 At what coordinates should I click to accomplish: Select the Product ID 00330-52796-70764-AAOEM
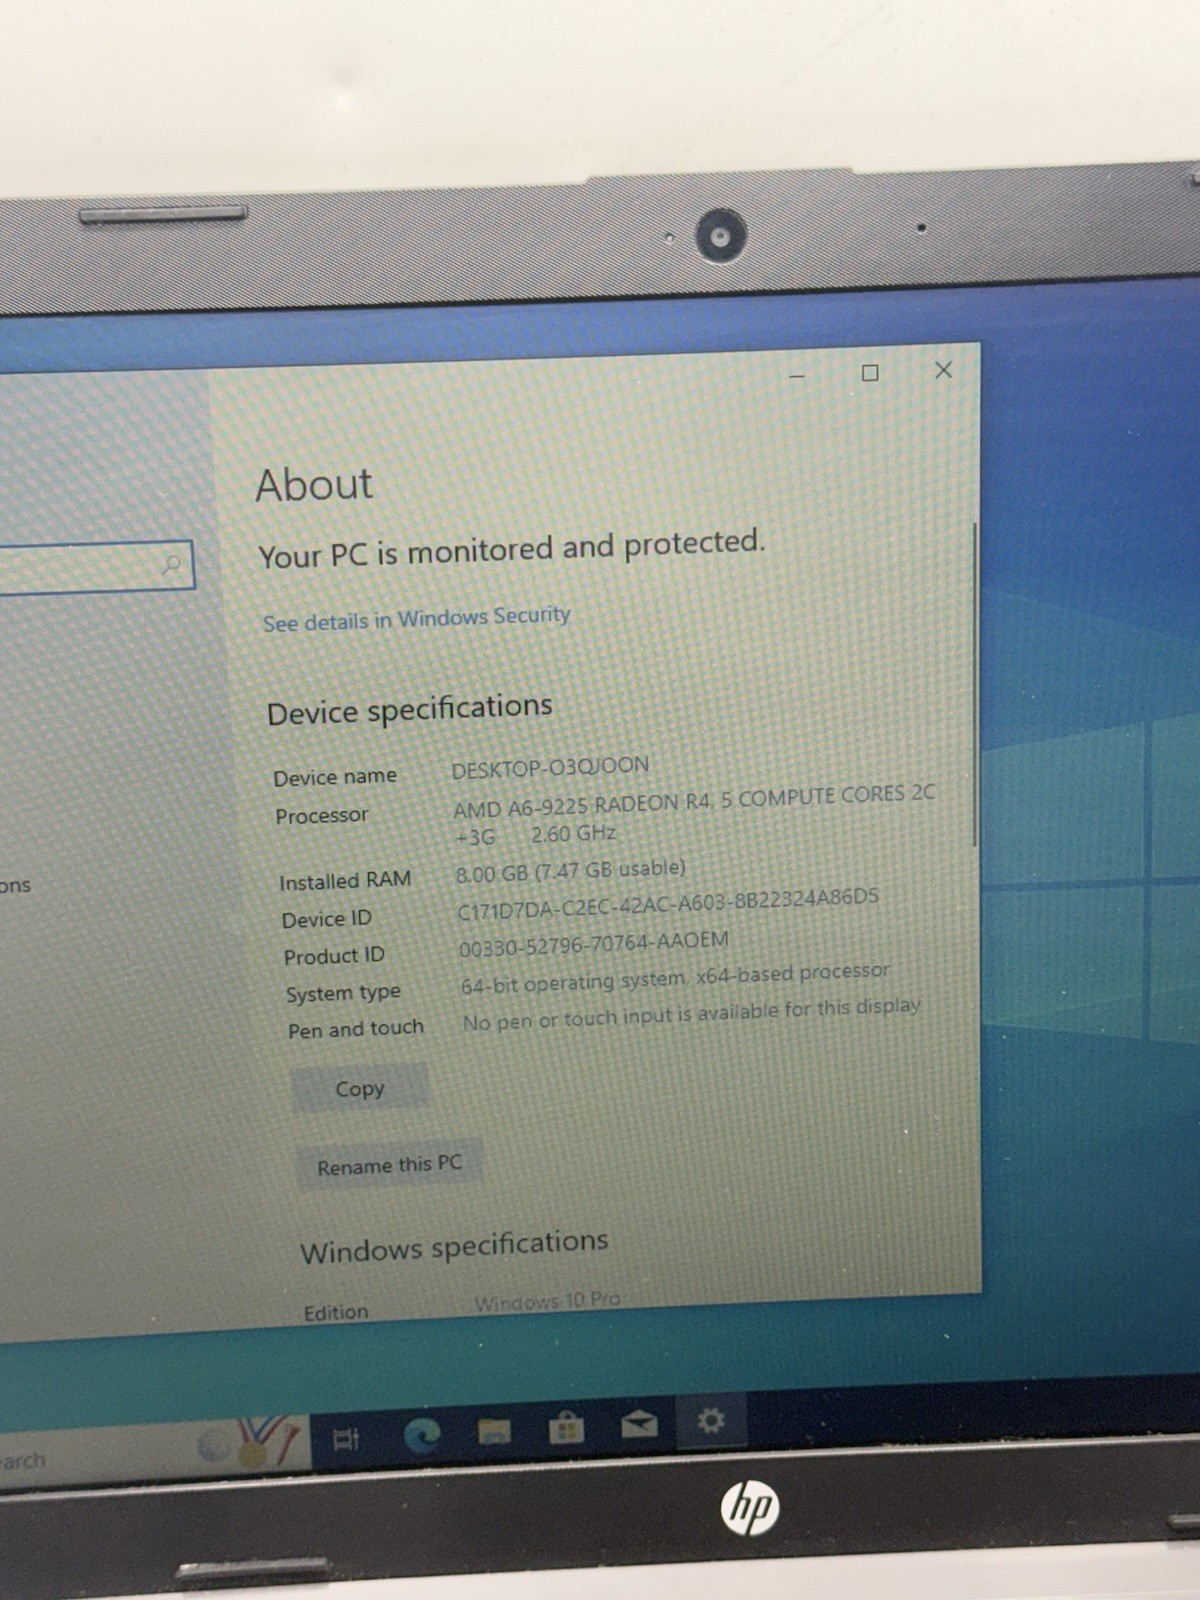(594, 944)
